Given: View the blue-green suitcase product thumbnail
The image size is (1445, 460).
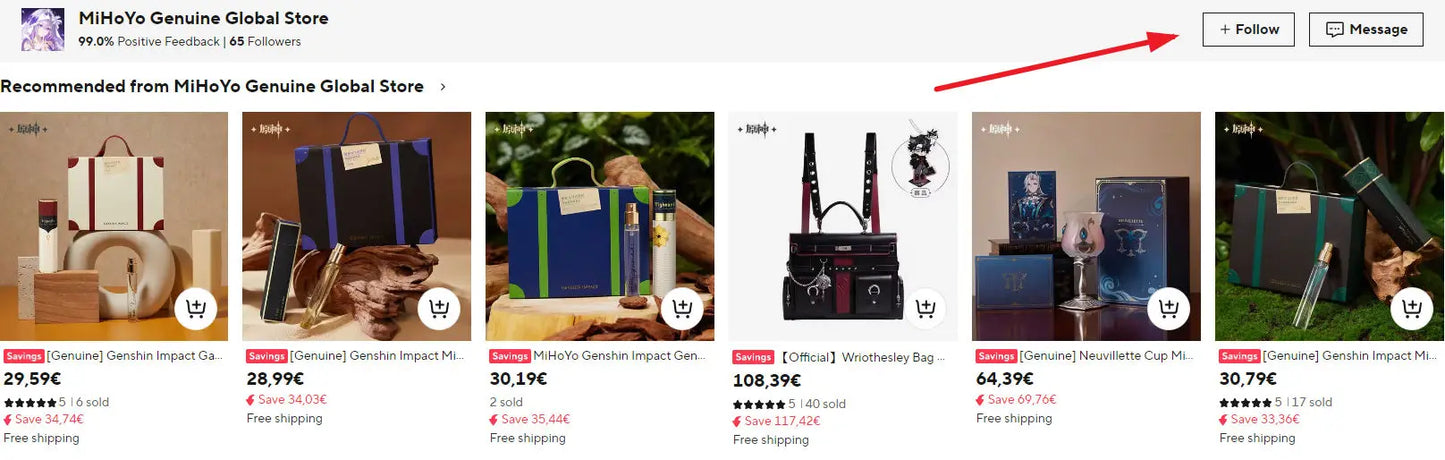Looking at the screenshot, I should [x=600, y=226].
